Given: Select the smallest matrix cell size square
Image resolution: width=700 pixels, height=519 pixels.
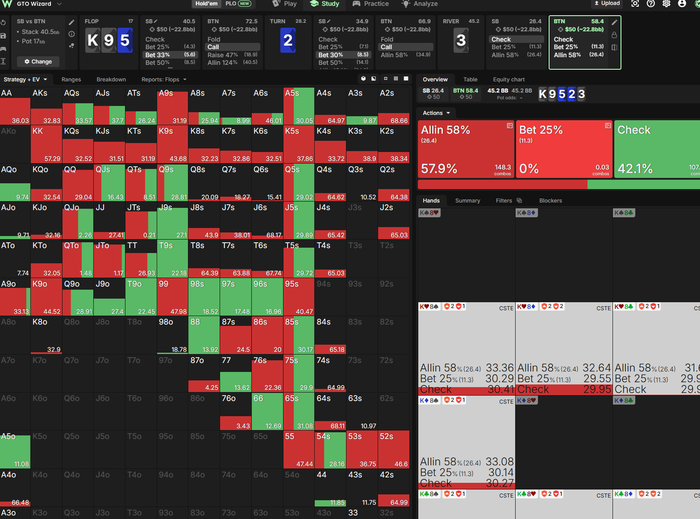Looking at the screenshot, I should (385, 79).
